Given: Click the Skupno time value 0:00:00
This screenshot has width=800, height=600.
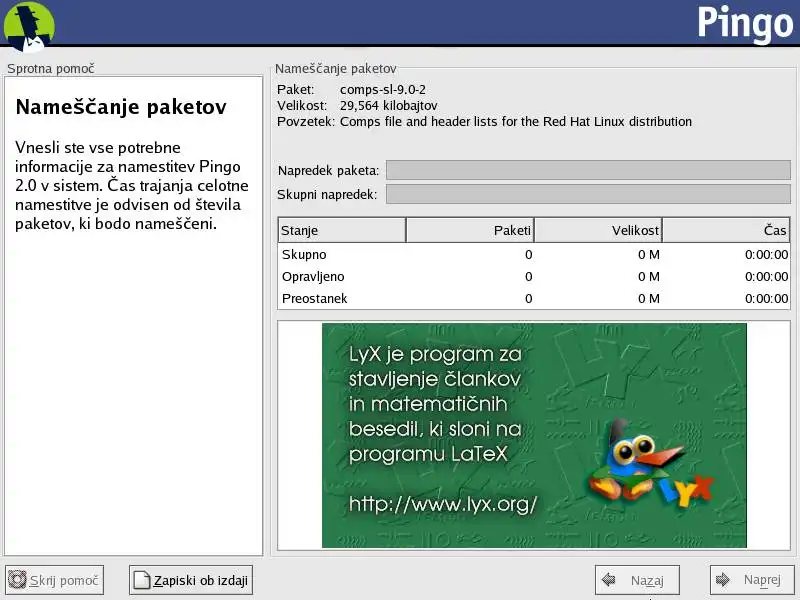Looking at the screenshot, I should 766,255.
